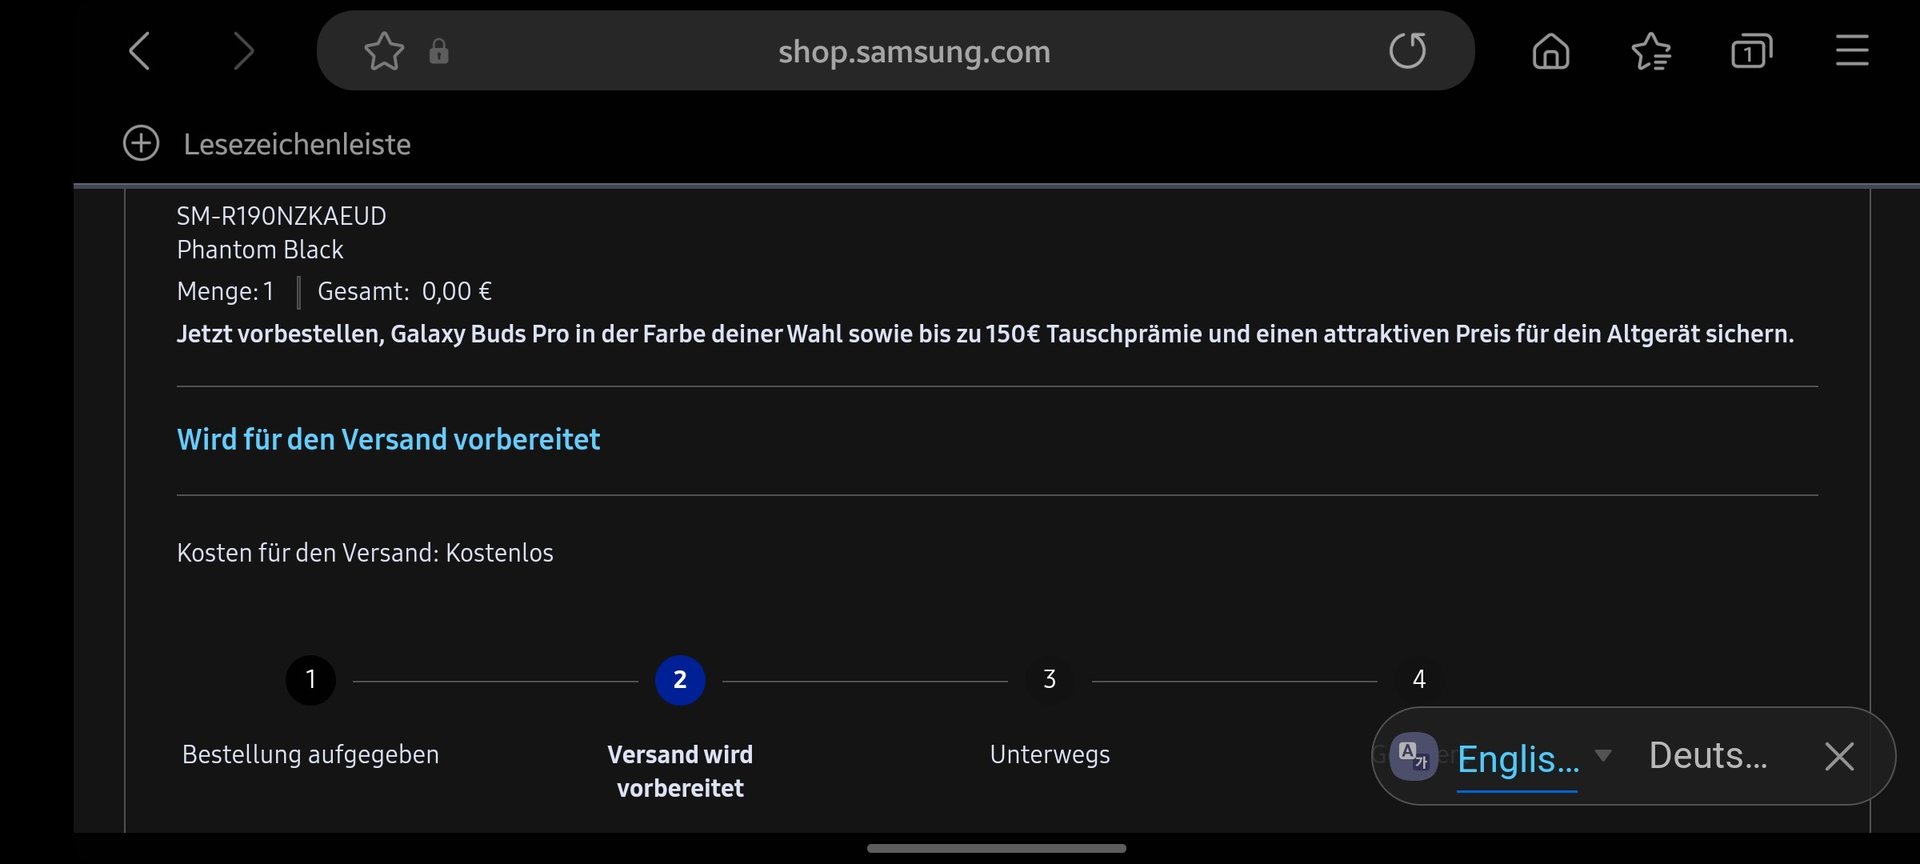Go forward with the forward arrow

click(x=243, y=51)
